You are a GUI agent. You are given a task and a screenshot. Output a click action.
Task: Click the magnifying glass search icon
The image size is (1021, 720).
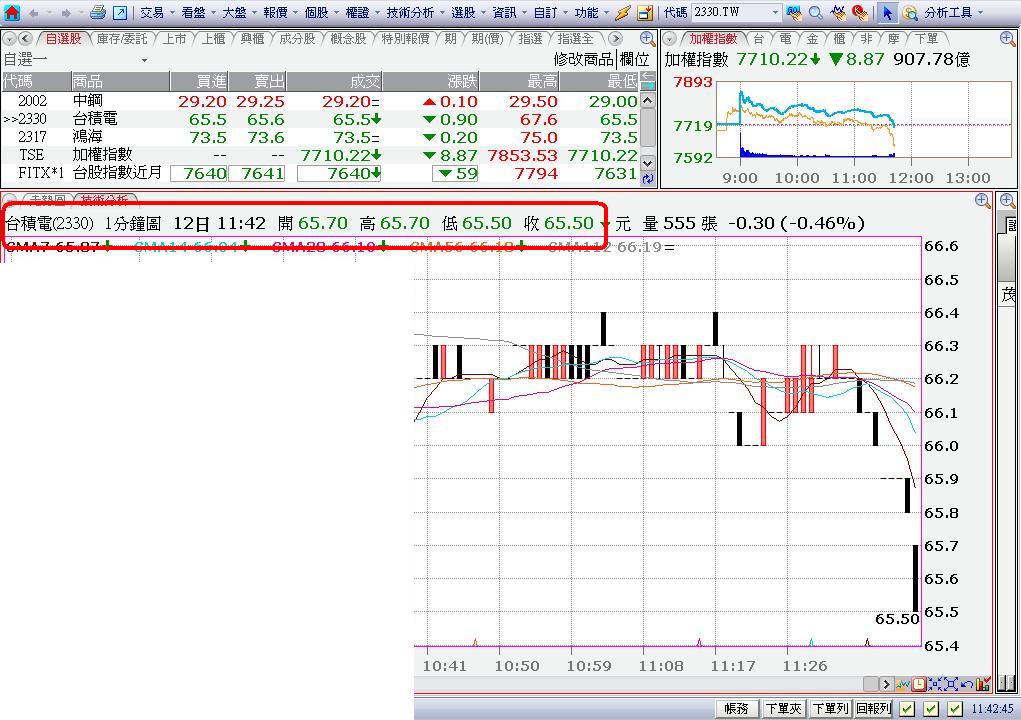[815, 12]
